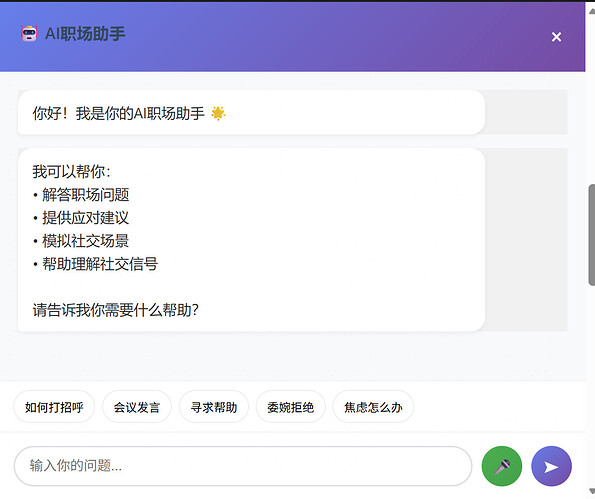Click the scrollbar up arrow
The image size is (595, 499).
pyautogui.click(x=591, y=11)
